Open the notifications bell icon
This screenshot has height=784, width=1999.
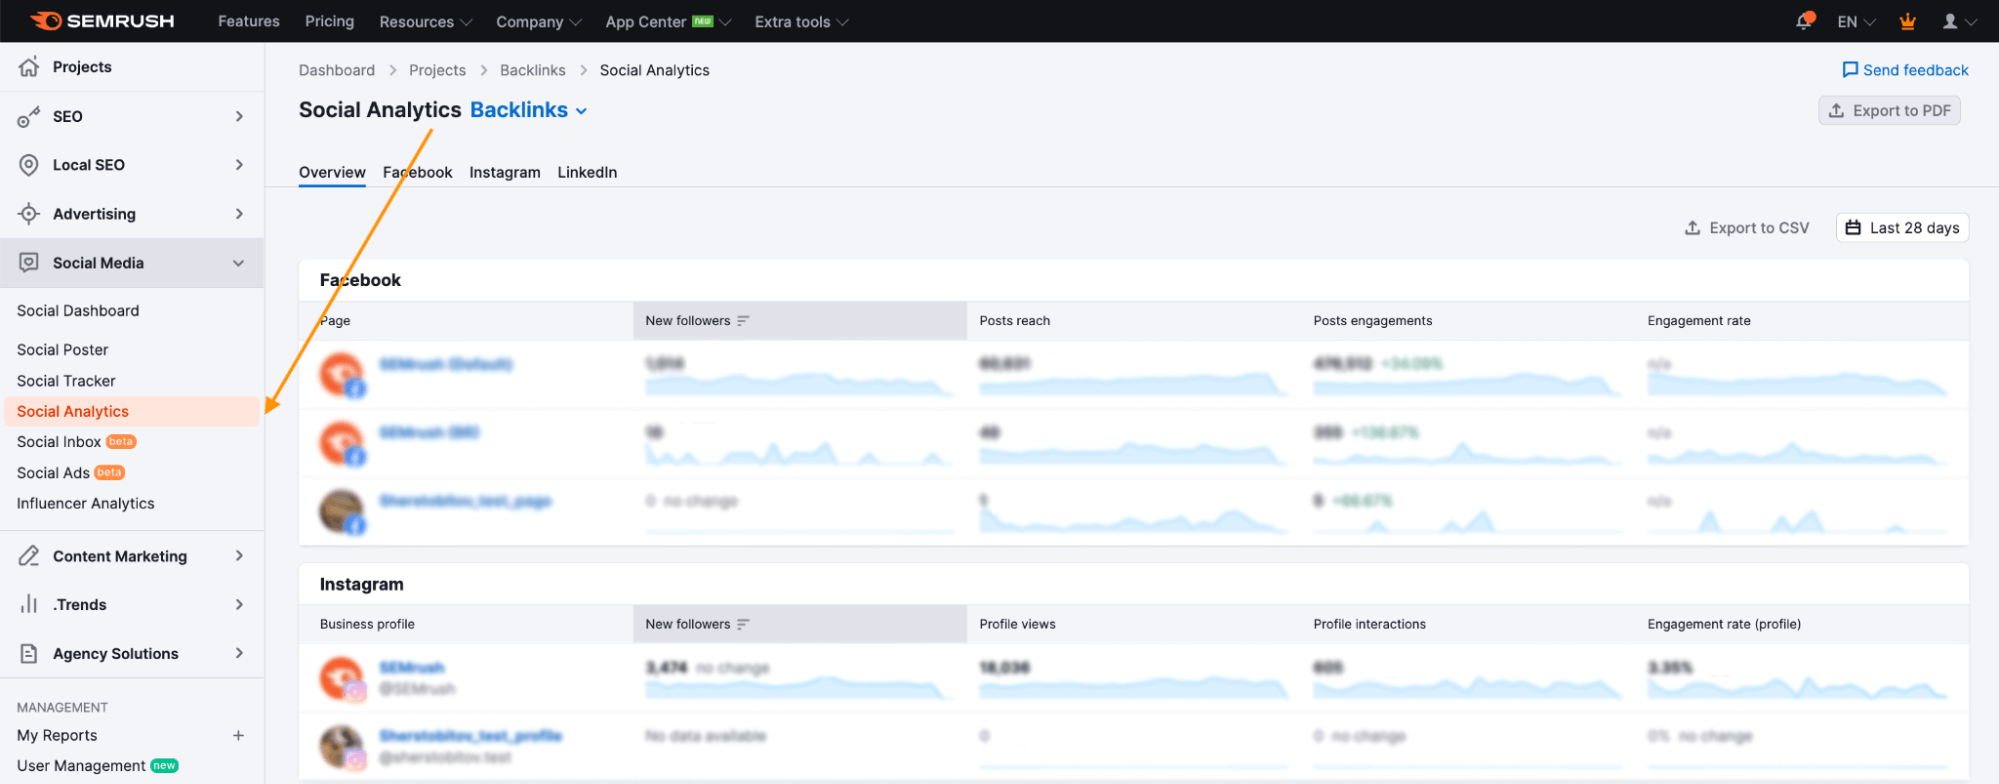coord(1805,21)
